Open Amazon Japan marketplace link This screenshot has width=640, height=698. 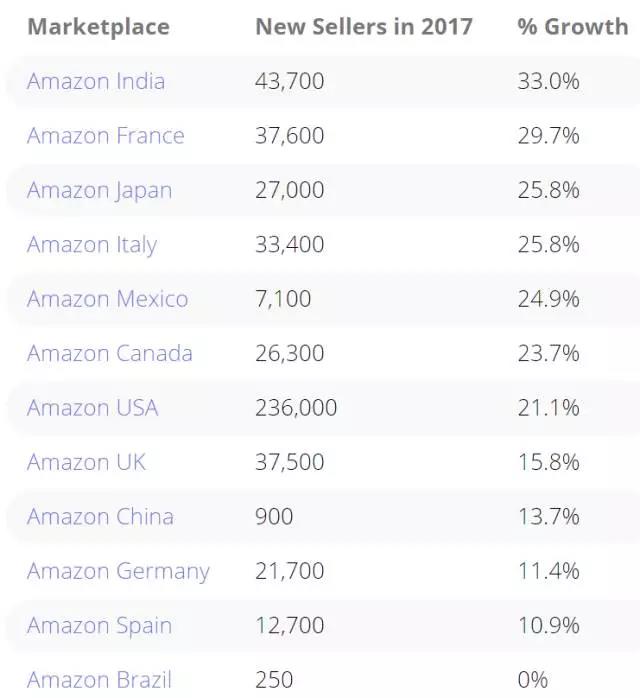click(99, 190)
